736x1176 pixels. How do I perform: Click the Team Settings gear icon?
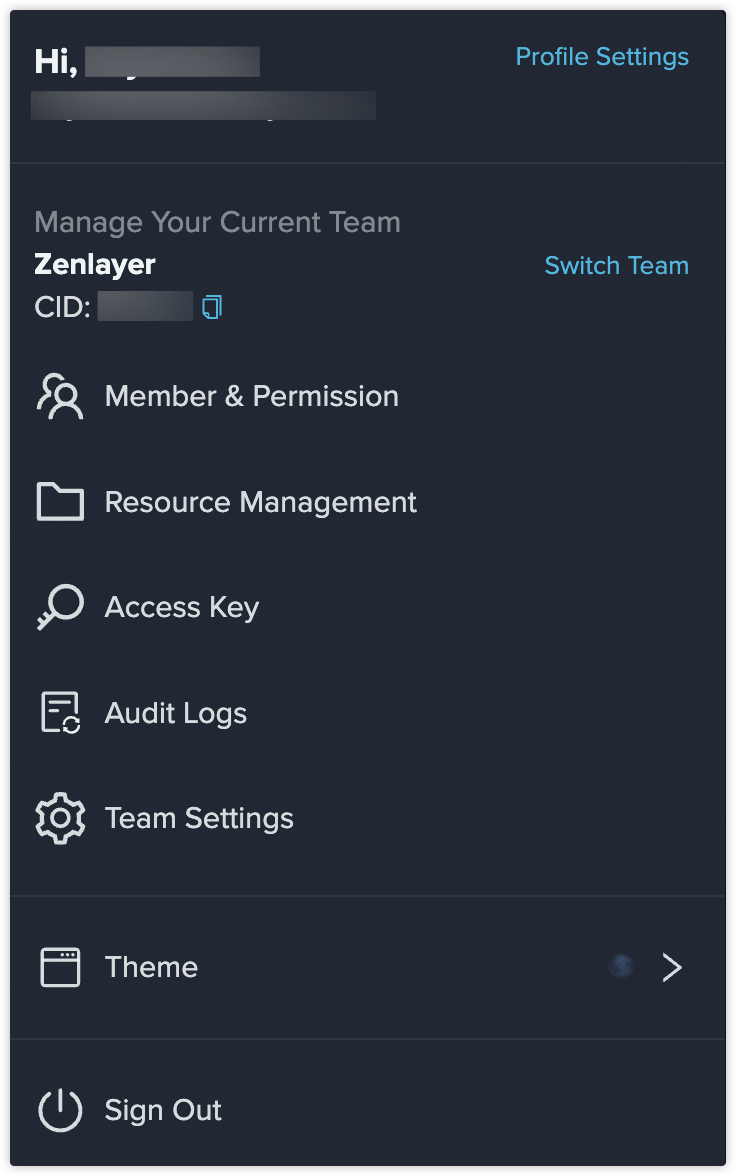pyautogui.click(x=60, y=818)
